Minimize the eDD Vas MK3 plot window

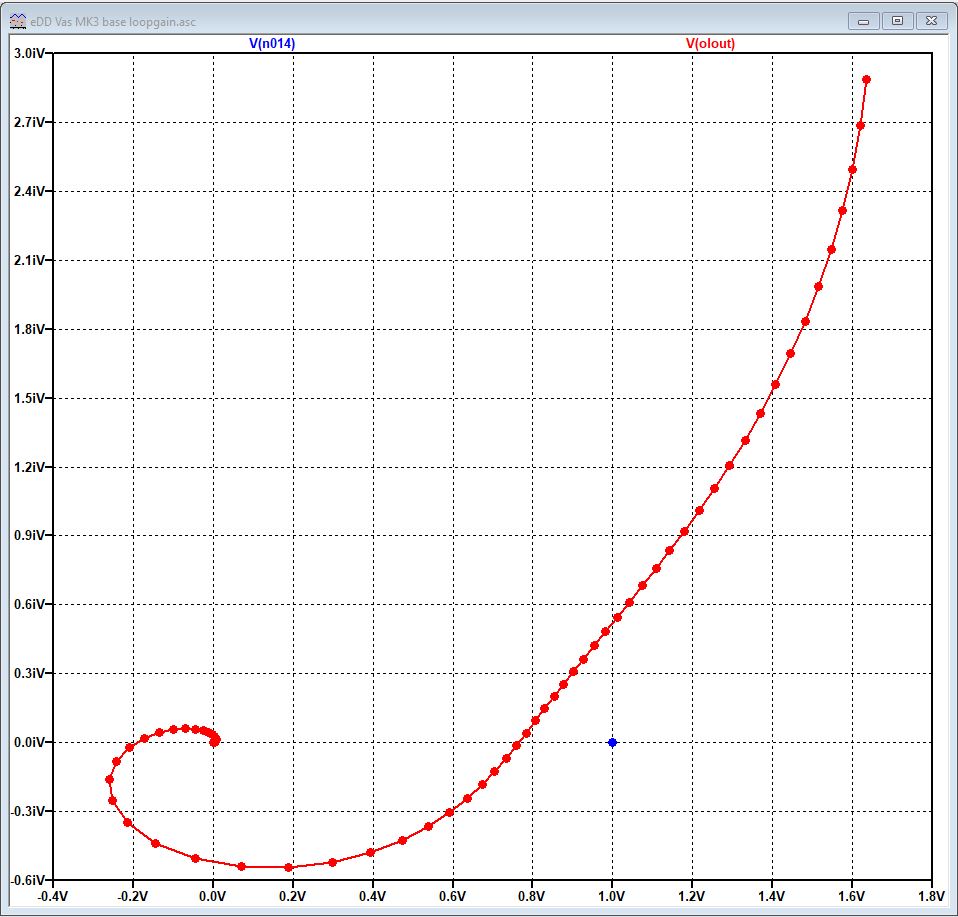(x=863, y=21)
